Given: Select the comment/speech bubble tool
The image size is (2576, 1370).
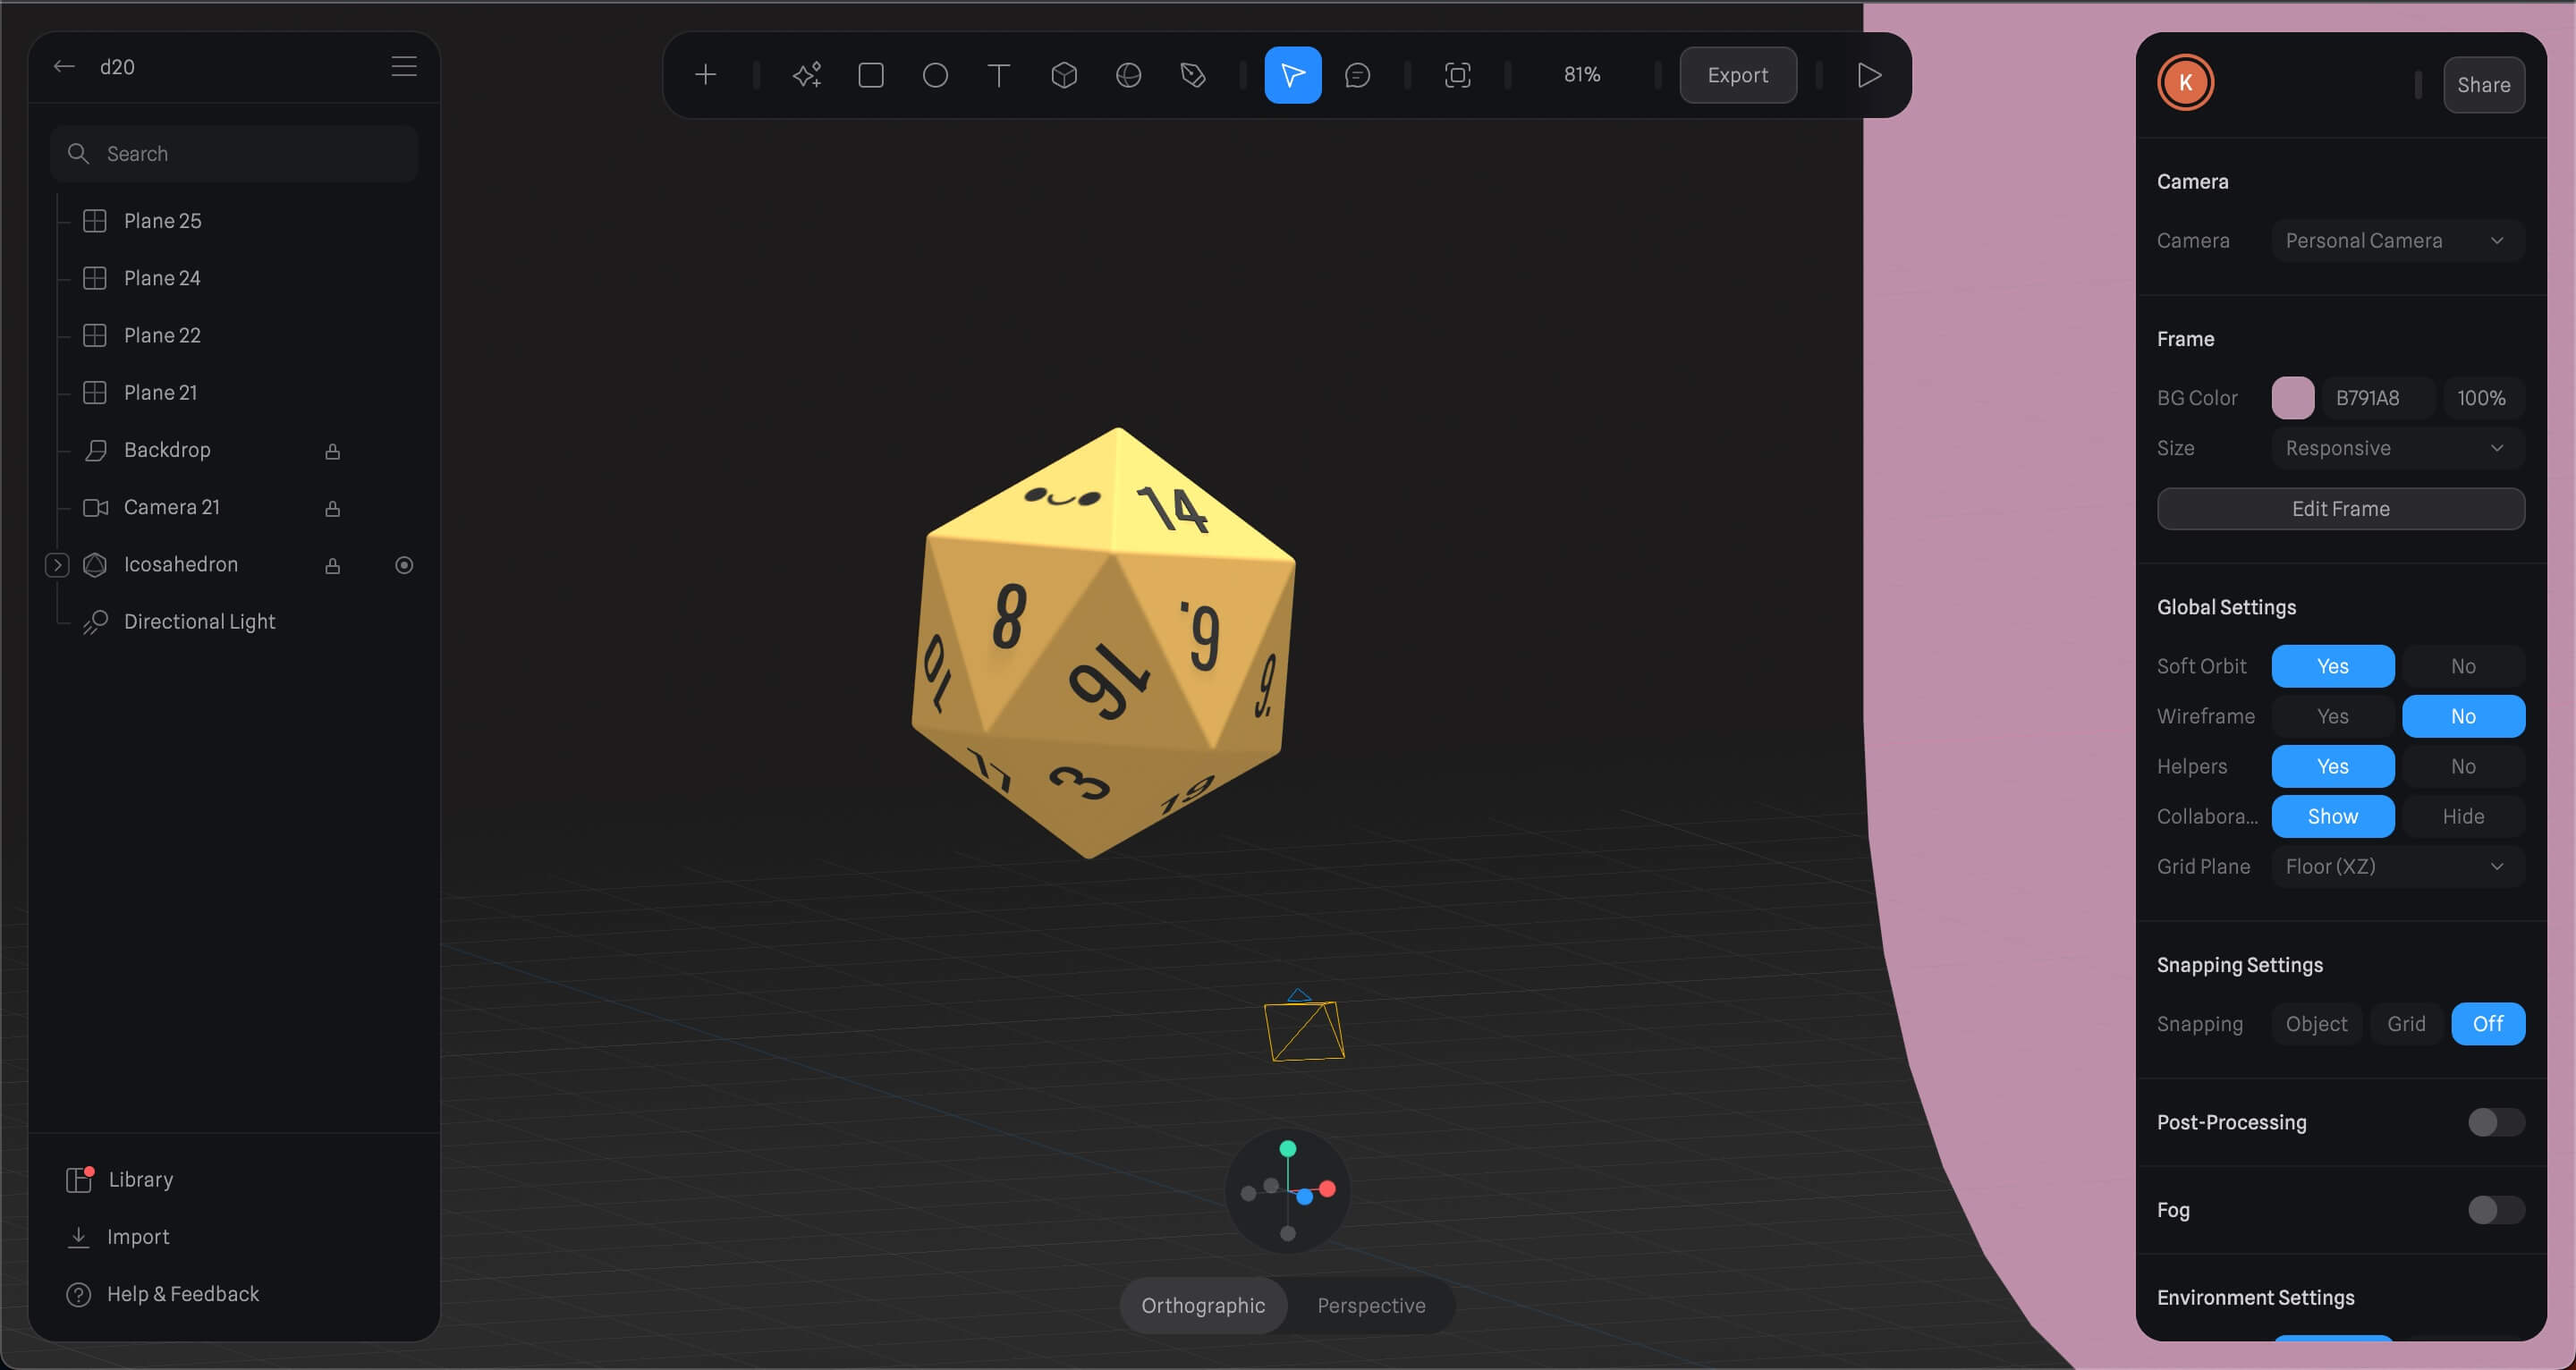Looking at the screenshot, I should (x=1358, y=75).
